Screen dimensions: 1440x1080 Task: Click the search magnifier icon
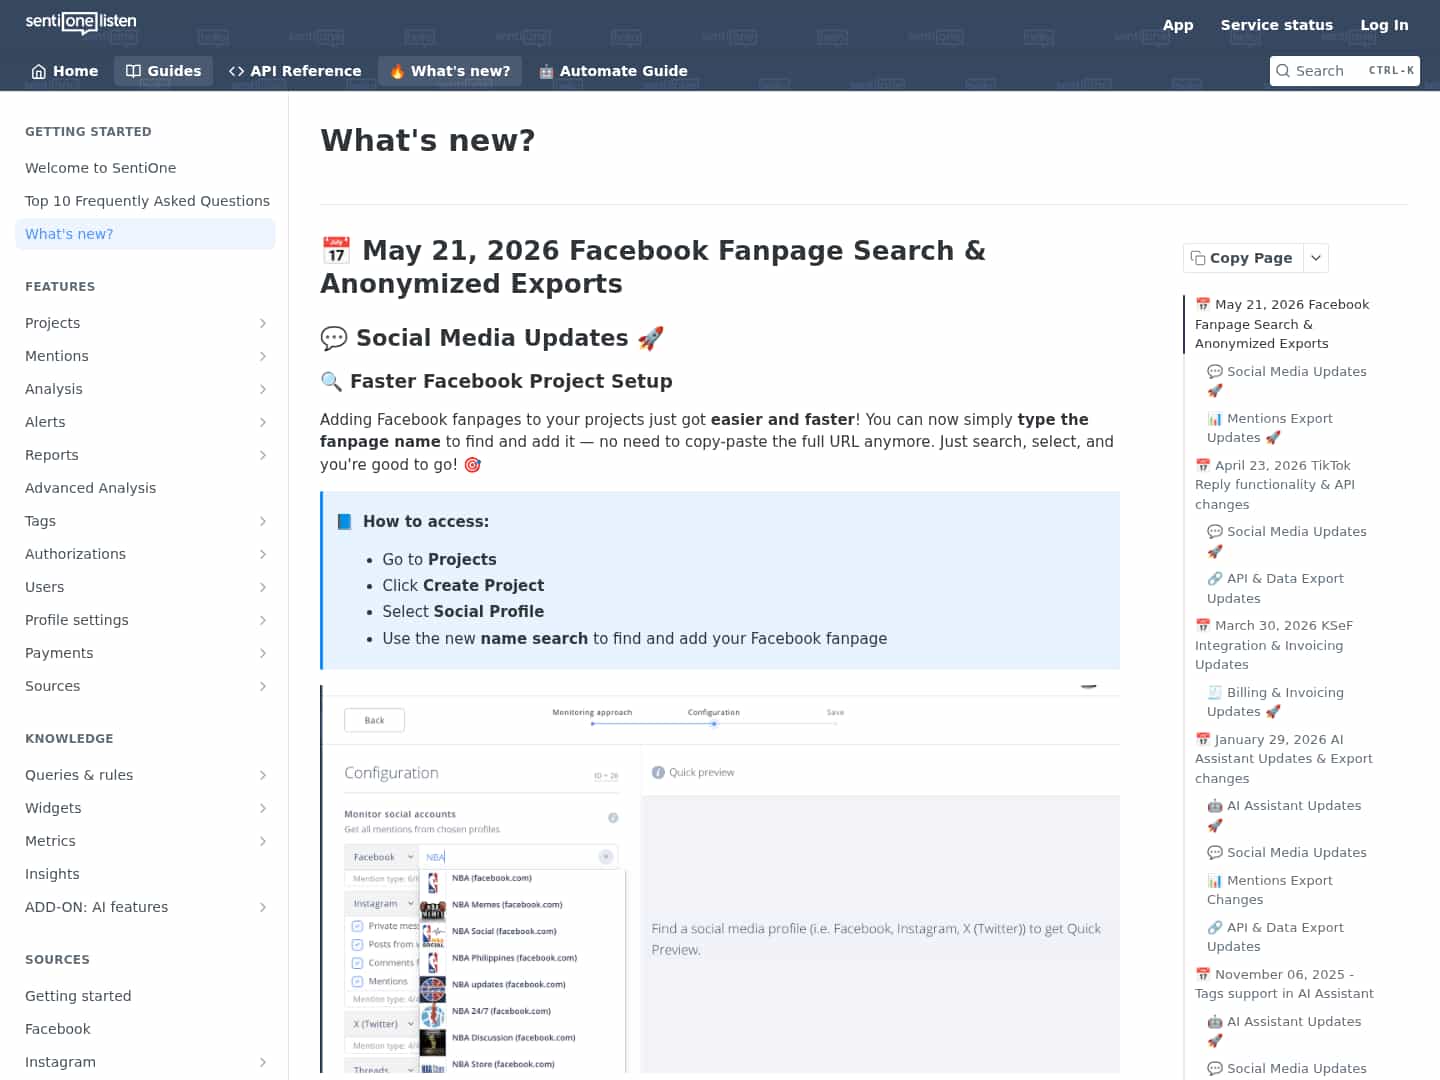(x=1283, y=71)
